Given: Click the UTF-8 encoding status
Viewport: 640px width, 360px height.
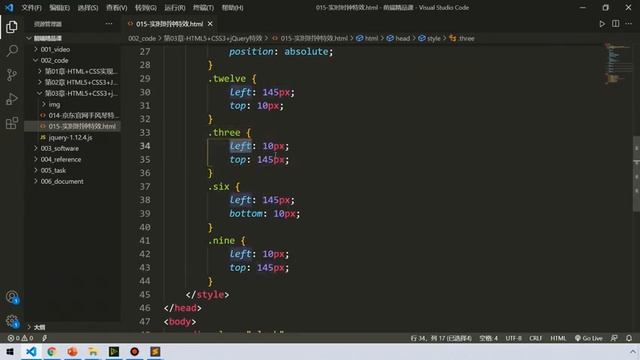Looking at the screenshot, I should pos(513,338).
